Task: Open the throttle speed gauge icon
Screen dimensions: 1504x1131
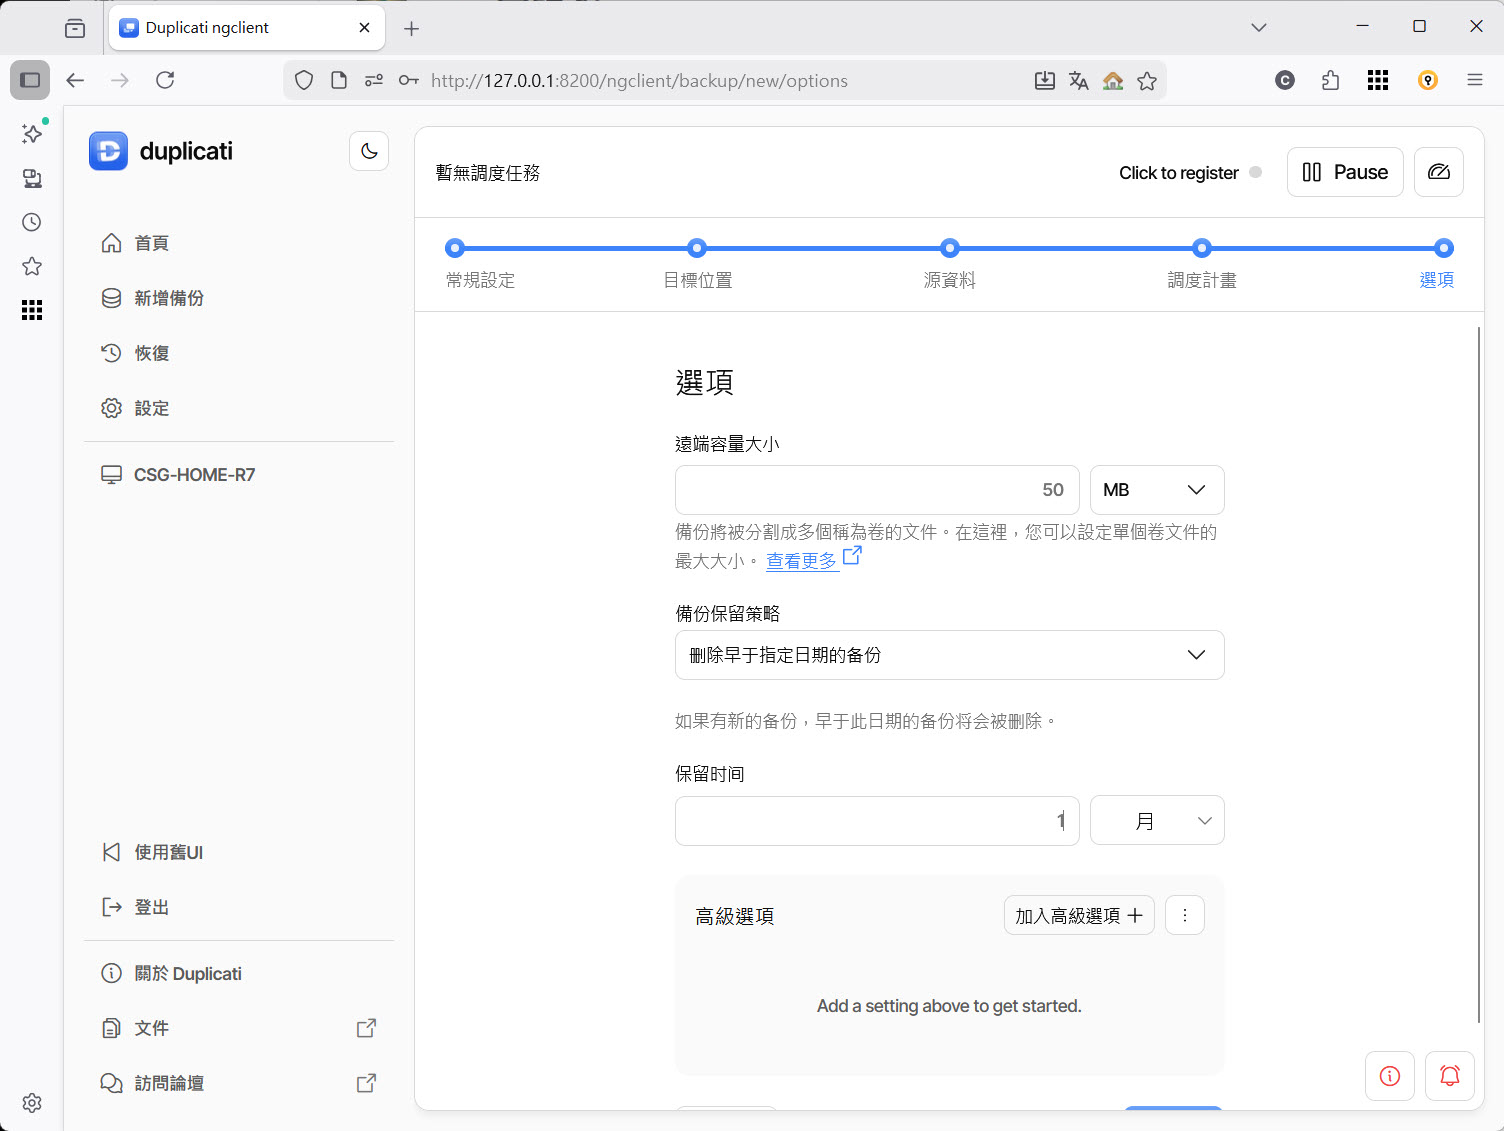Action: click(1438, 172)
